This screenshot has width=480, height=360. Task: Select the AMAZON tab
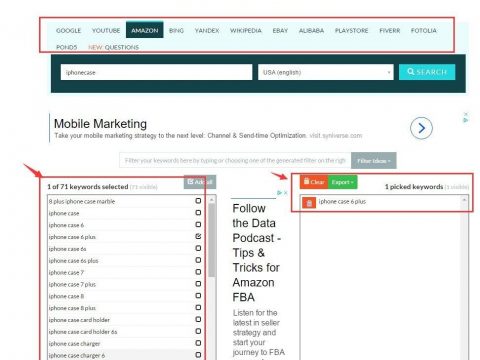tap(145, 30)
